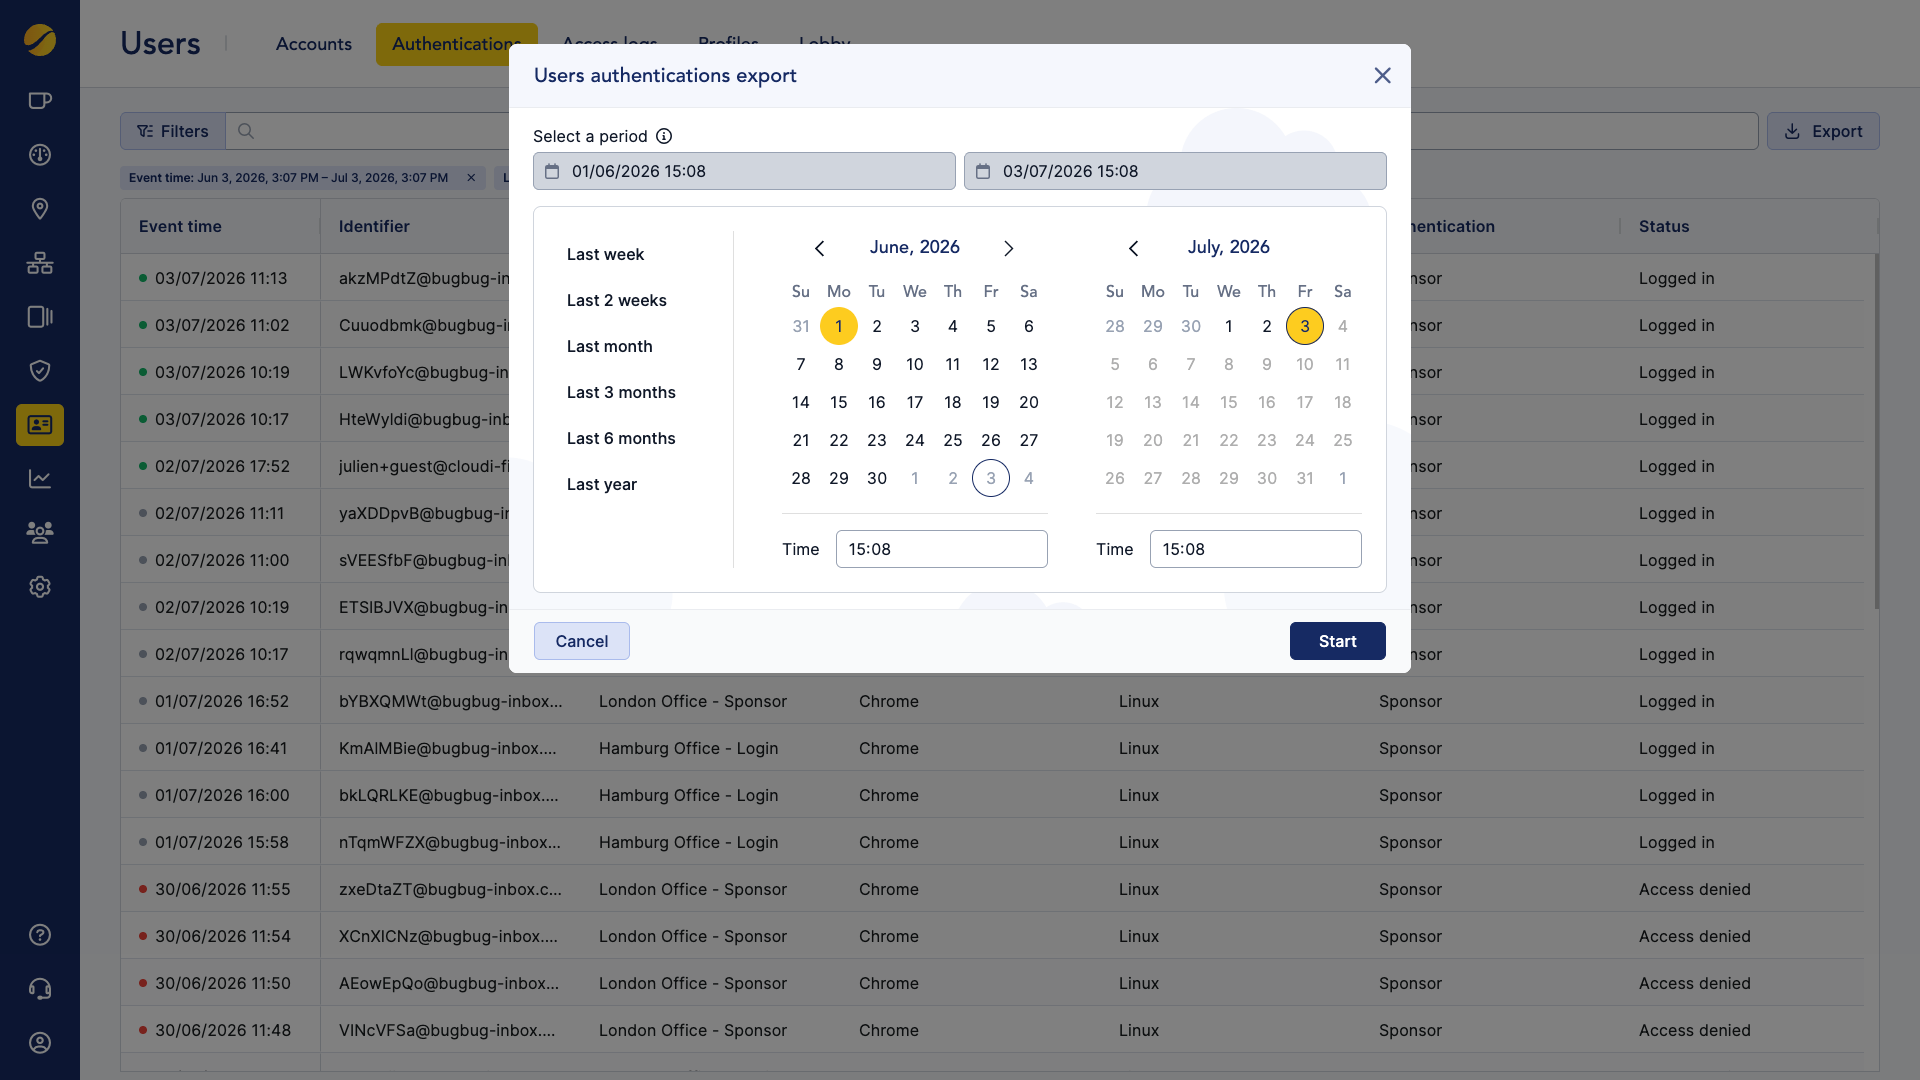
Task: Select June 20 in the calendar
Action: (x=1029, y=402)
